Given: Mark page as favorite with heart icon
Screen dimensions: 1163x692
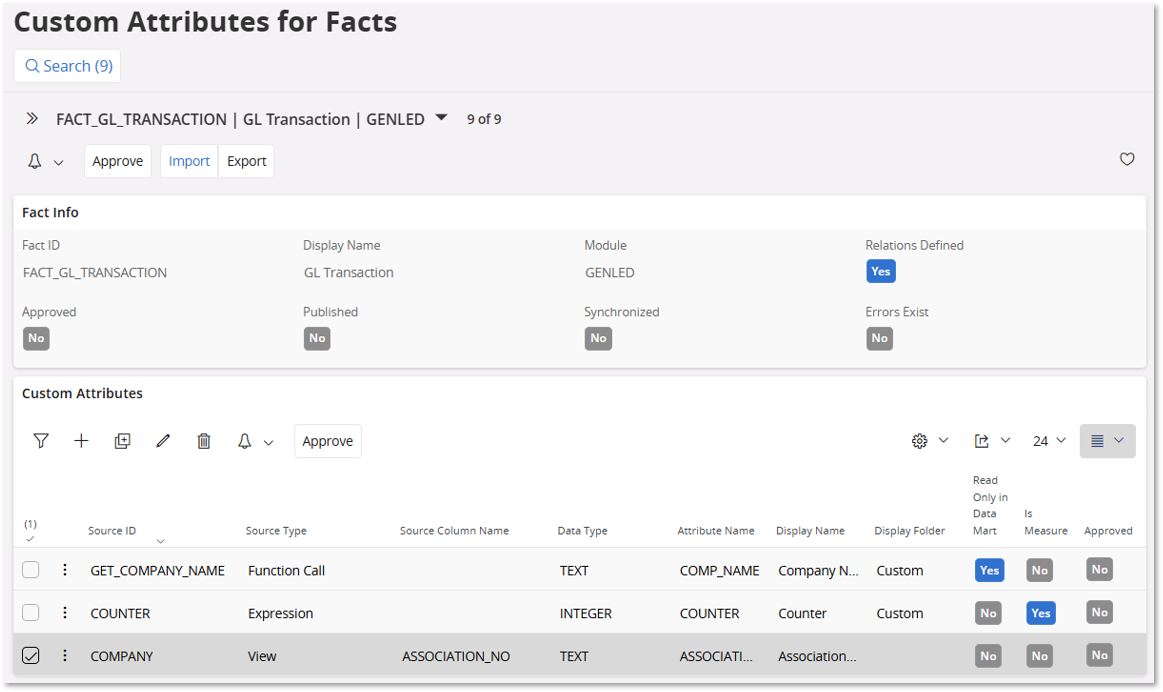Looking at the screenshot, I should (x=1127, y=159).
